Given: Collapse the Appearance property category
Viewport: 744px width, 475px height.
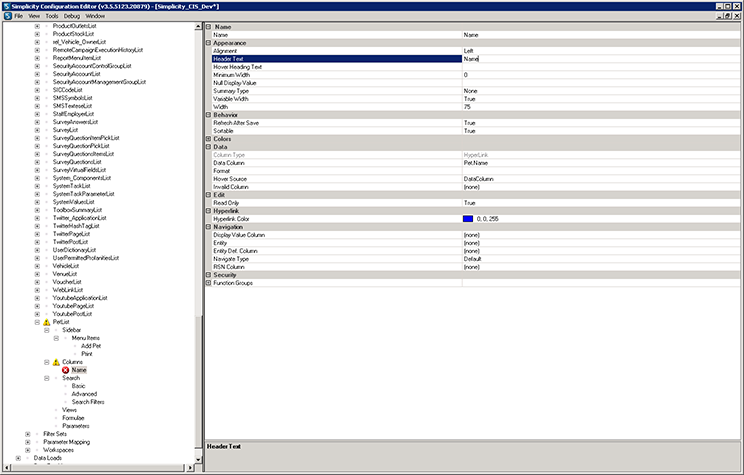Looking at the screenshot, I should click(208, 43).
